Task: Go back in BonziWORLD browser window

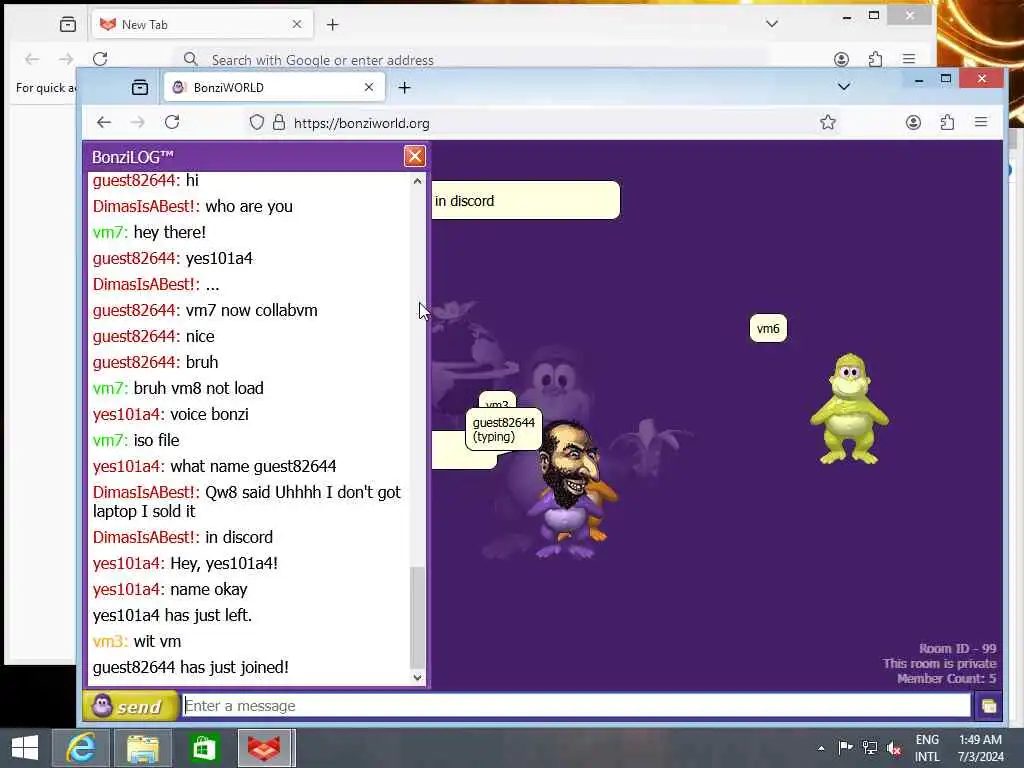Action: [x=104, y=122]
